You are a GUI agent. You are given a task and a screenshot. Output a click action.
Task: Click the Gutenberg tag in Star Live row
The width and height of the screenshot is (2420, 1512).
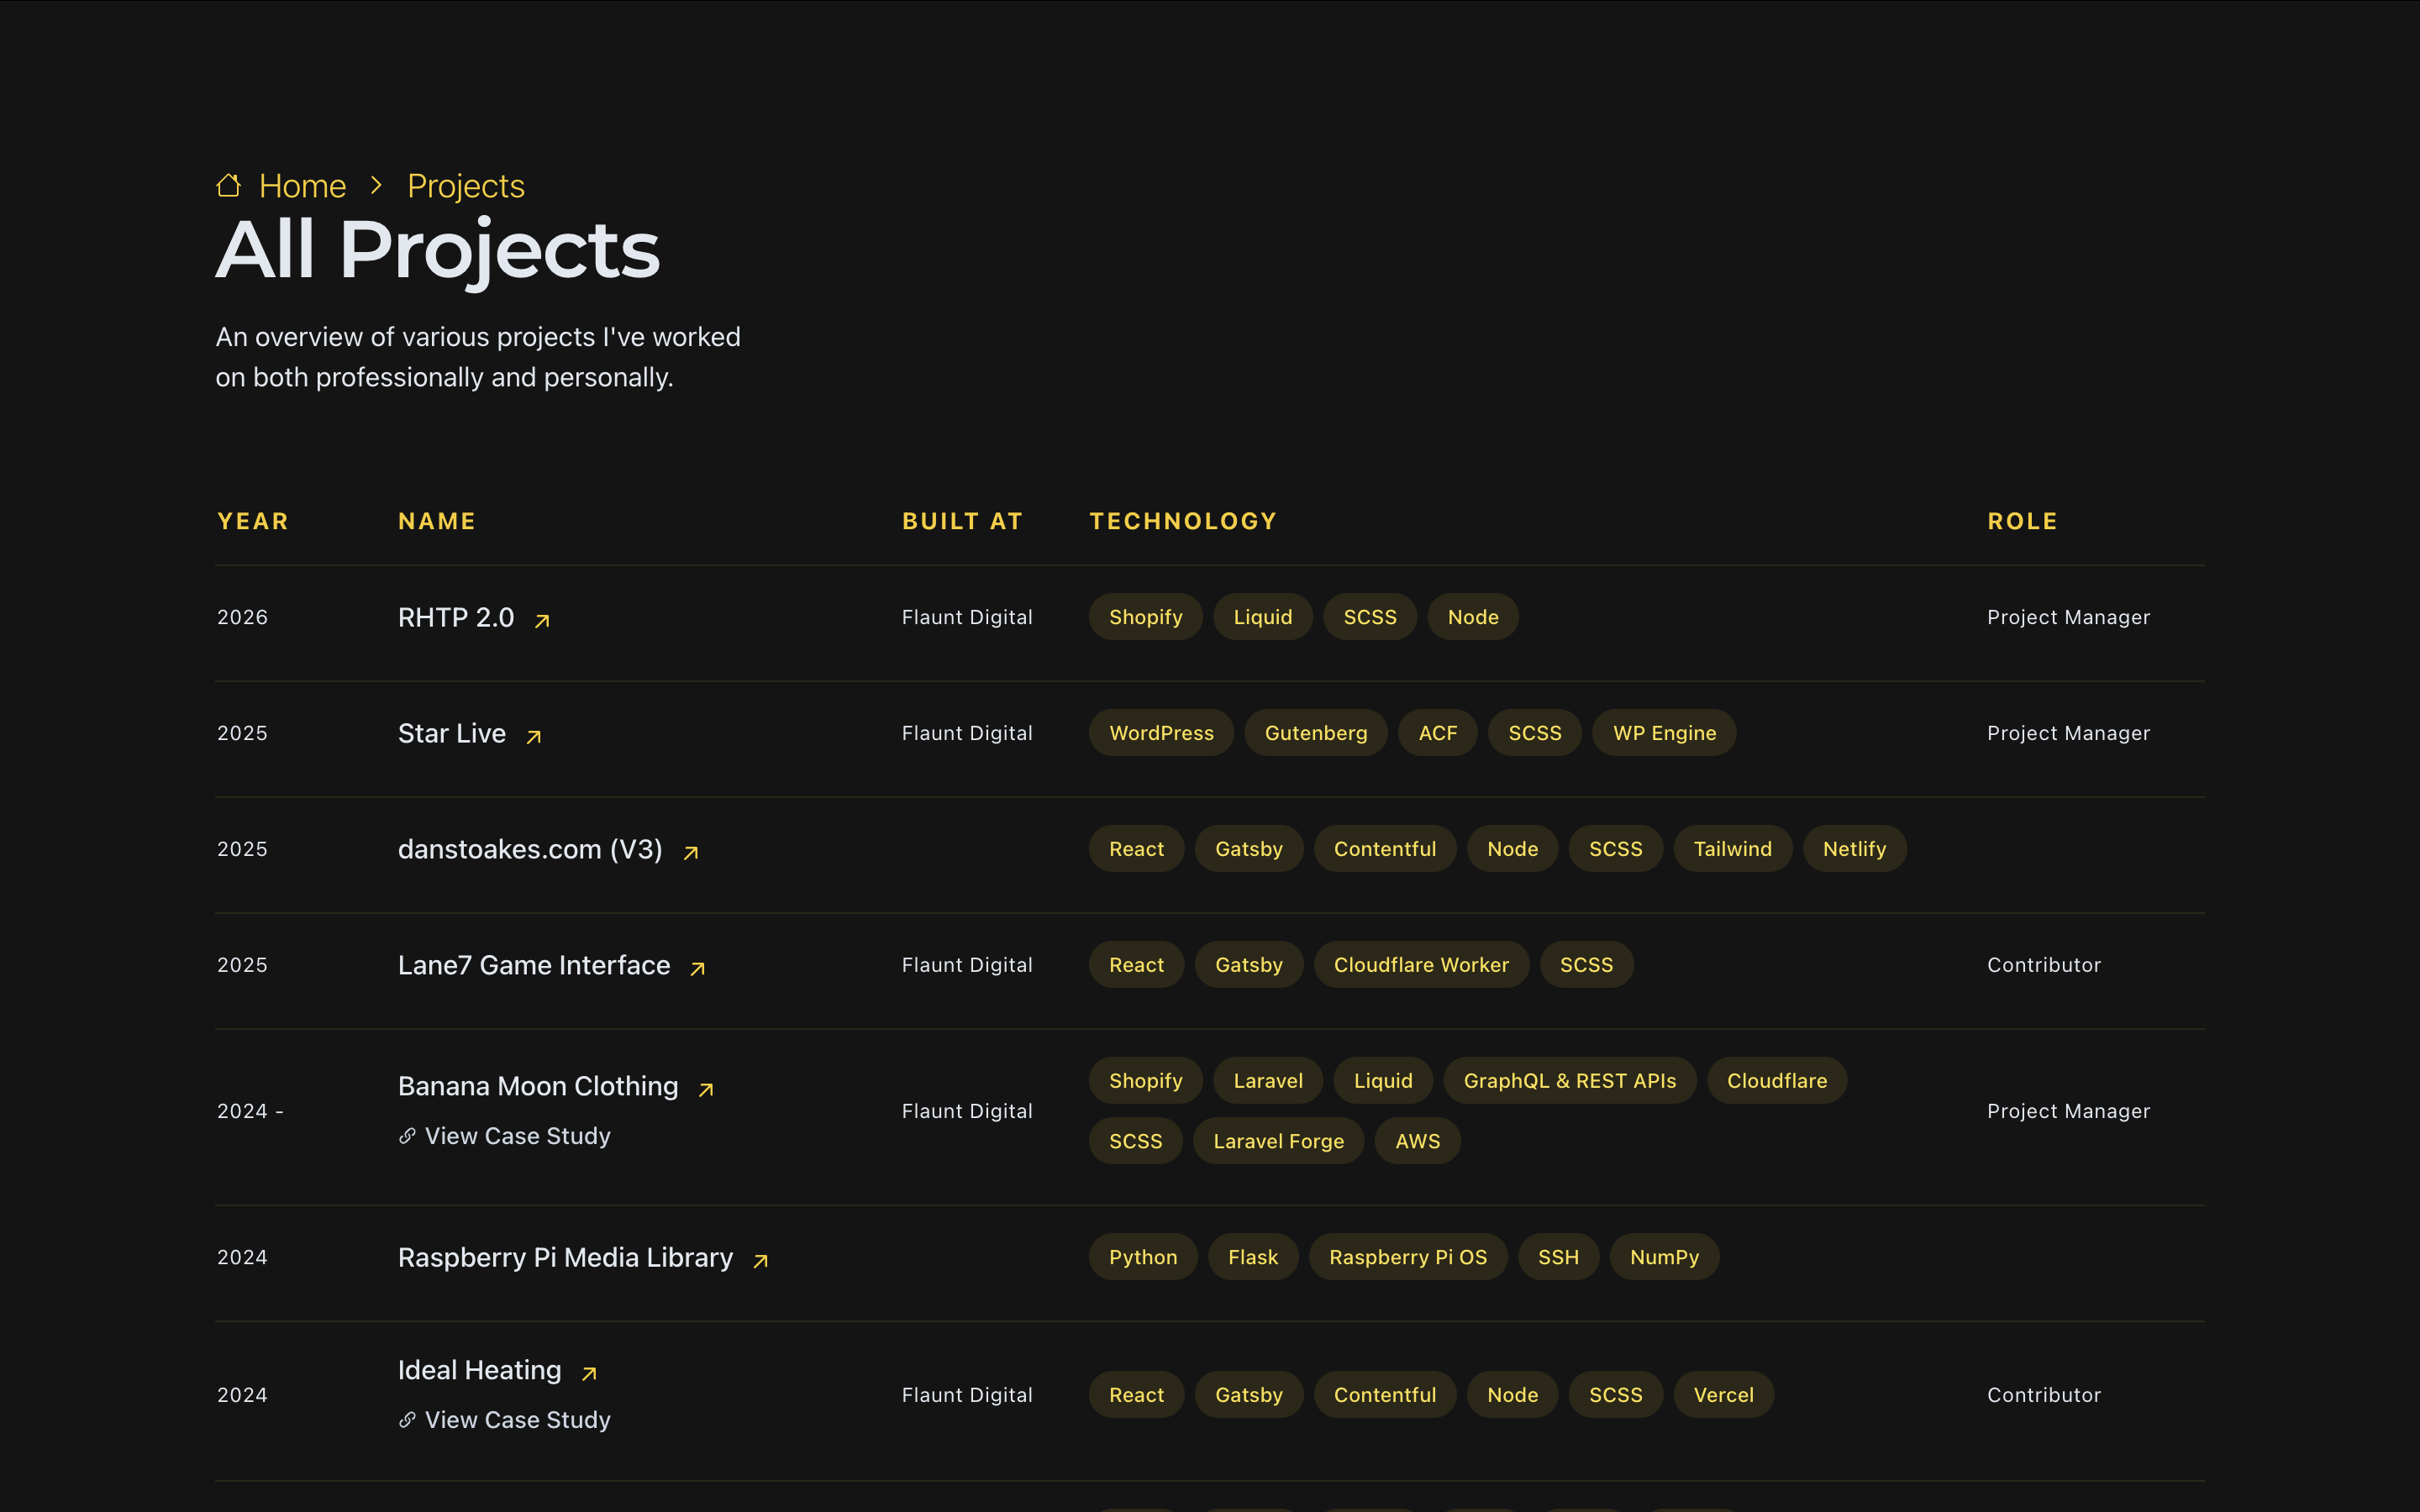pos(1316,733)
